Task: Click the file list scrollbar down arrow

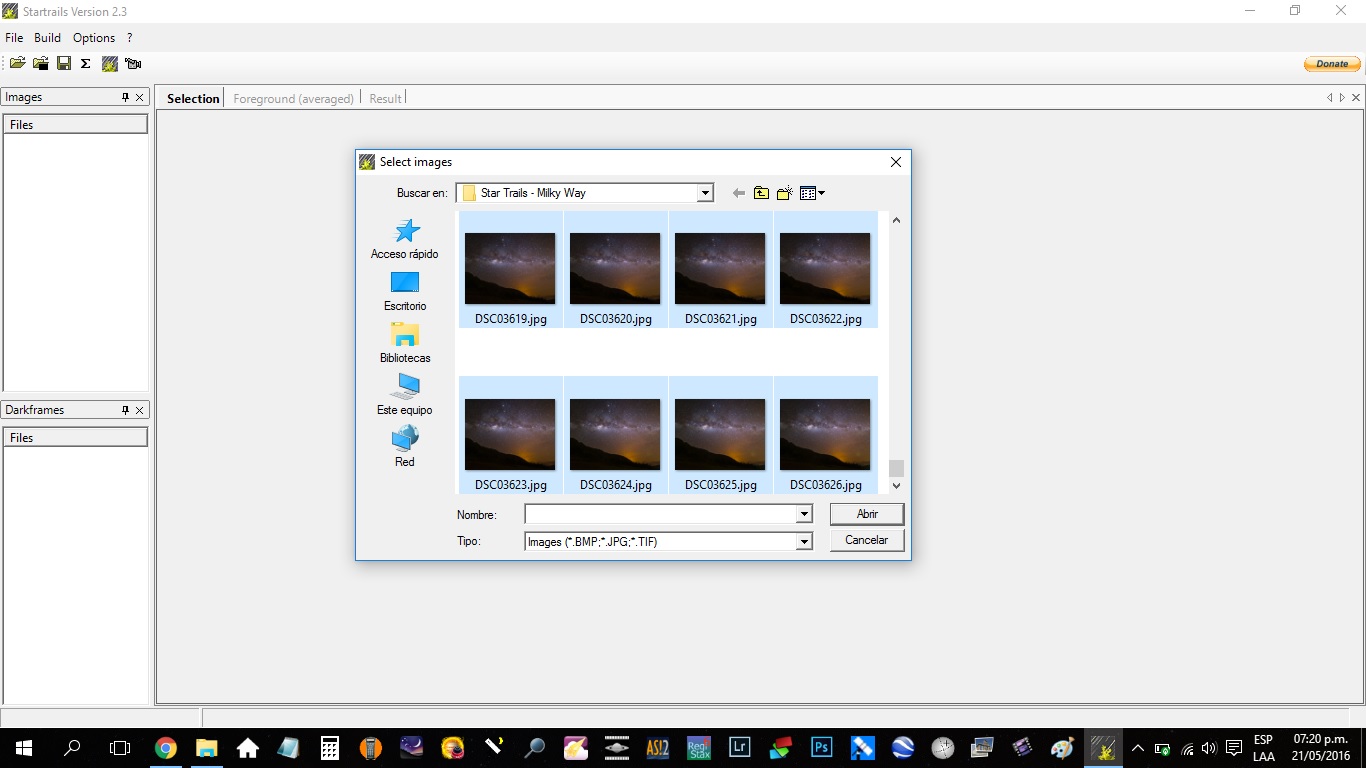Action: pyautogui.click(x=896, y=485)
